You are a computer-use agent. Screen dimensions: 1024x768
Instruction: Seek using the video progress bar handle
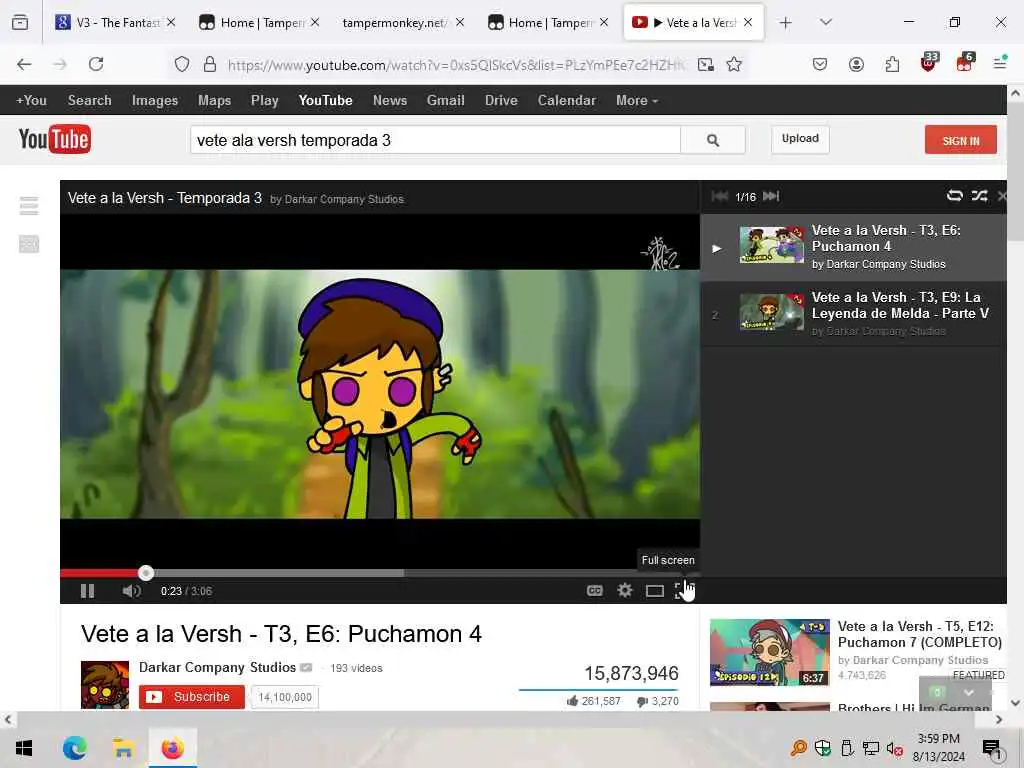coord(146,573)
